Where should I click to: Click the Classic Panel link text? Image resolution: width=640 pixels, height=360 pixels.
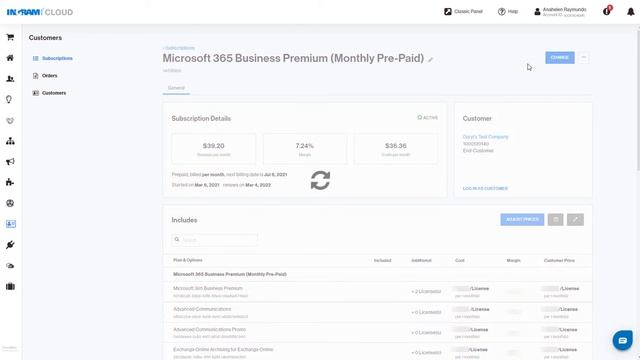(468, 11)
